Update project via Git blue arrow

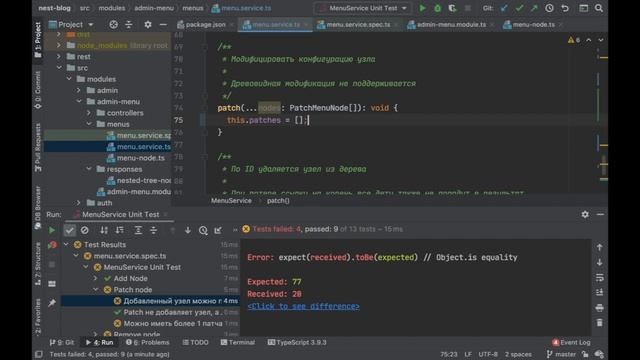tap(504, 8)
